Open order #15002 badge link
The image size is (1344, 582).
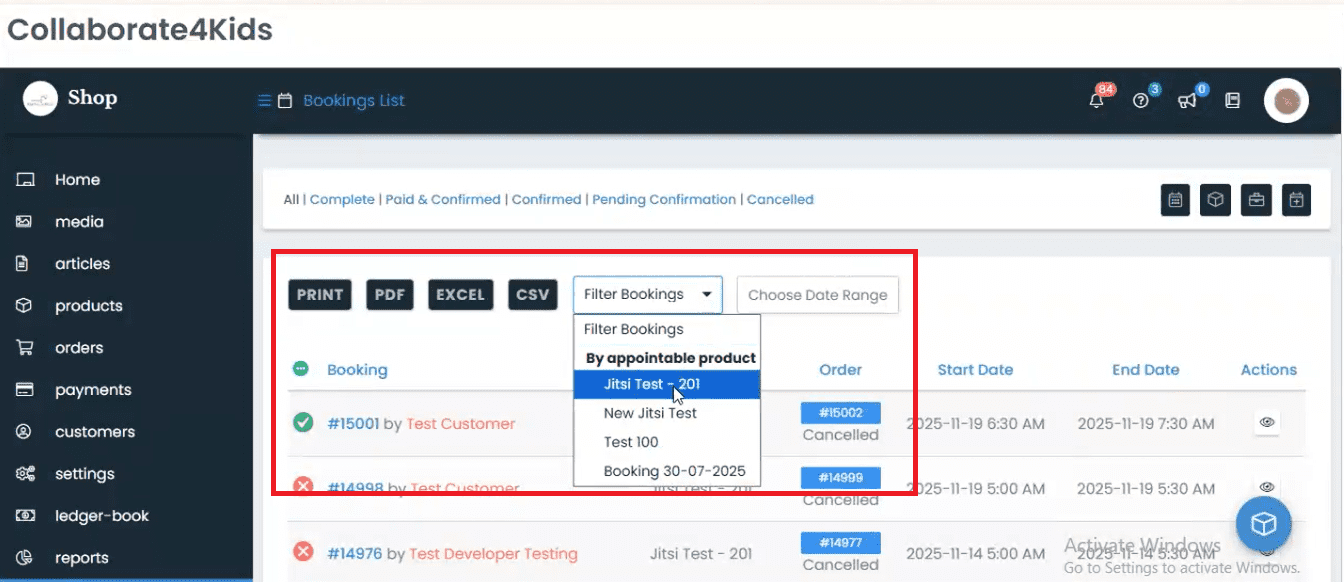(x=840, y=413)
